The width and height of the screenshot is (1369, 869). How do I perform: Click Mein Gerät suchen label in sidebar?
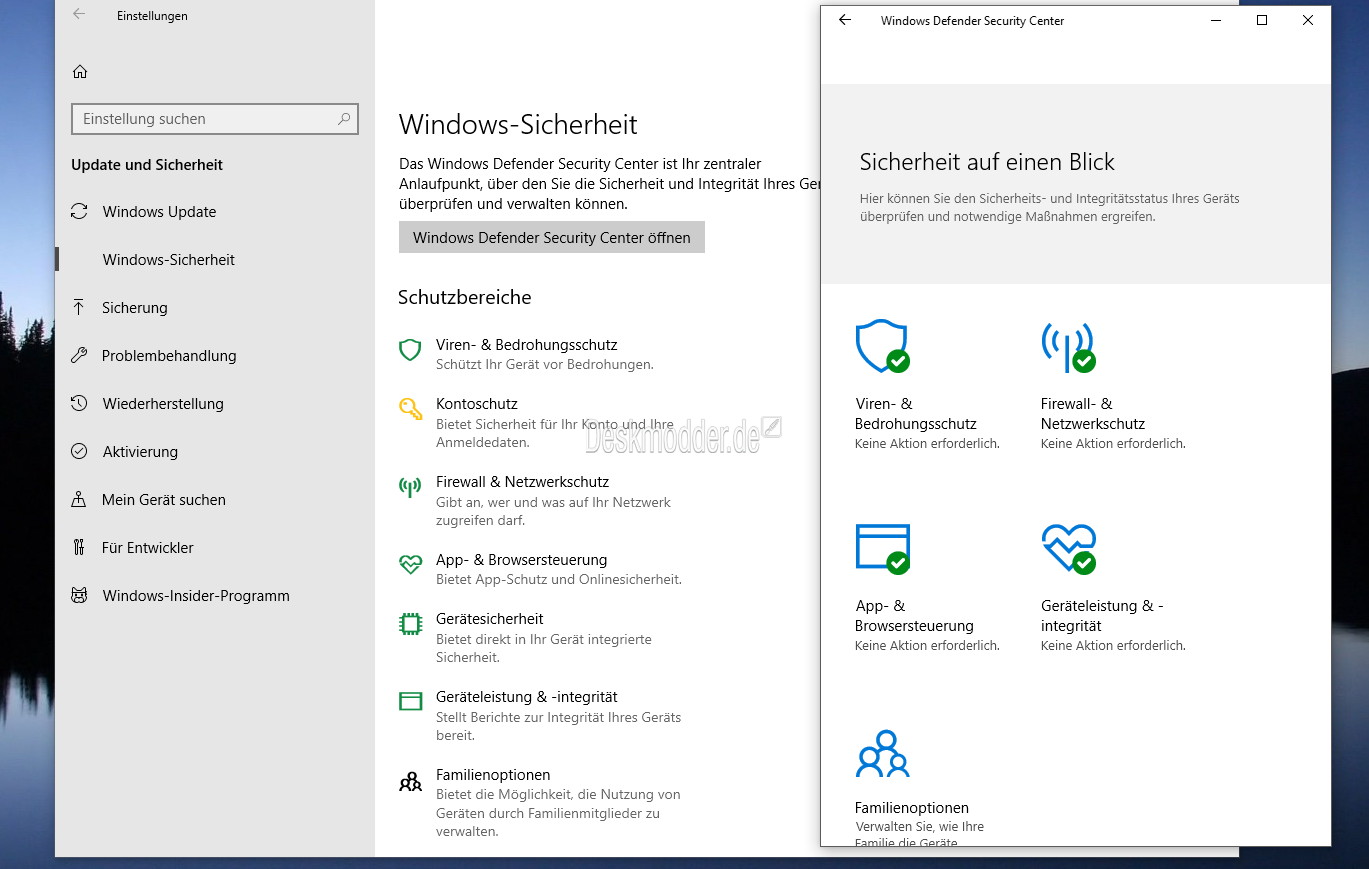(x=164, y=499)
